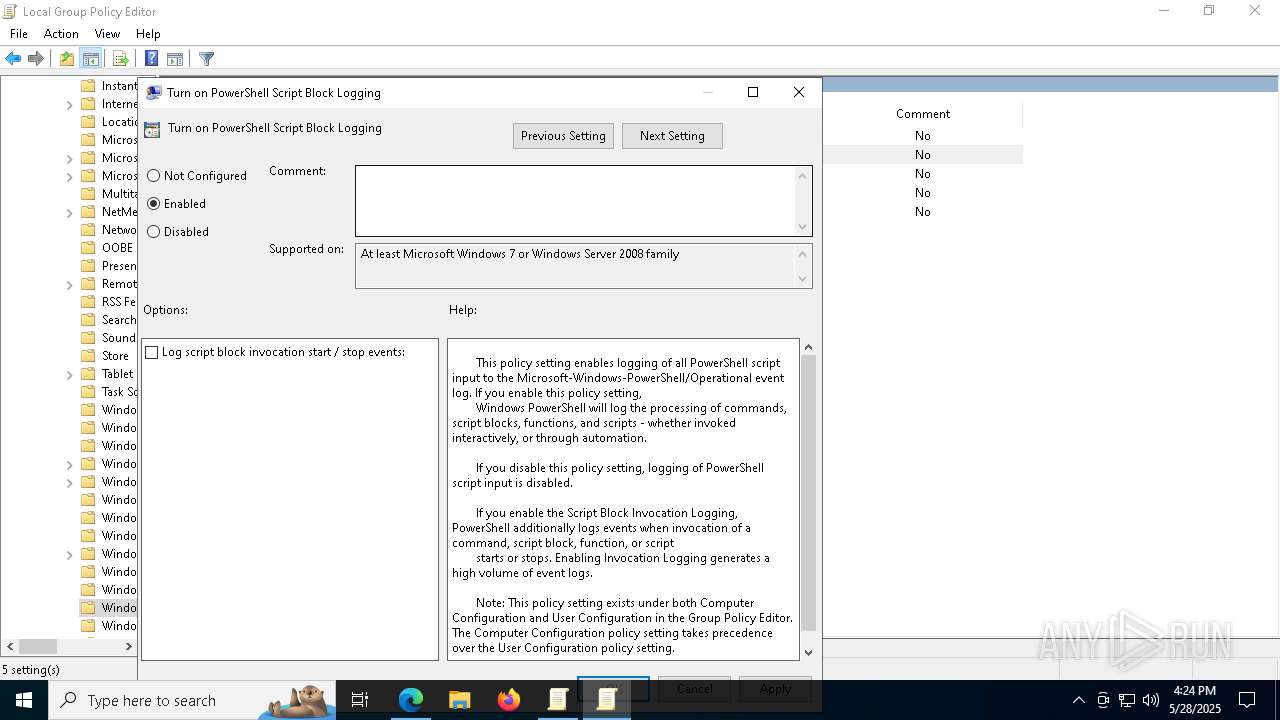Click Comment box scroll-up arrow
Image resolution: width=1280 pixels, height=720 pixels.
click(802, 176)
